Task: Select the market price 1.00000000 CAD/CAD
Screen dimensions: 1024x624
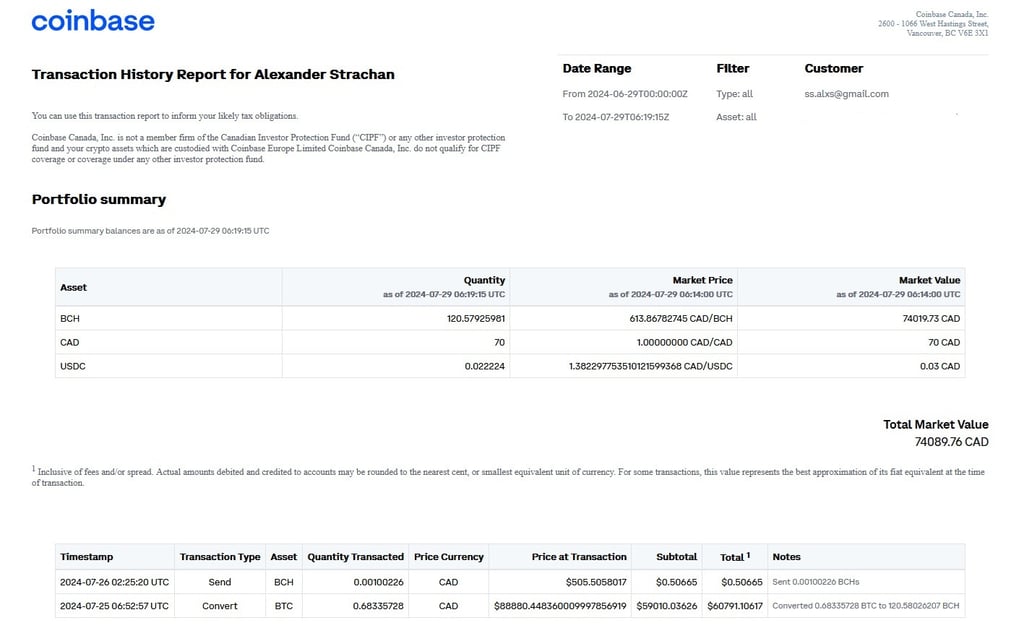Action: click(684, 342)
